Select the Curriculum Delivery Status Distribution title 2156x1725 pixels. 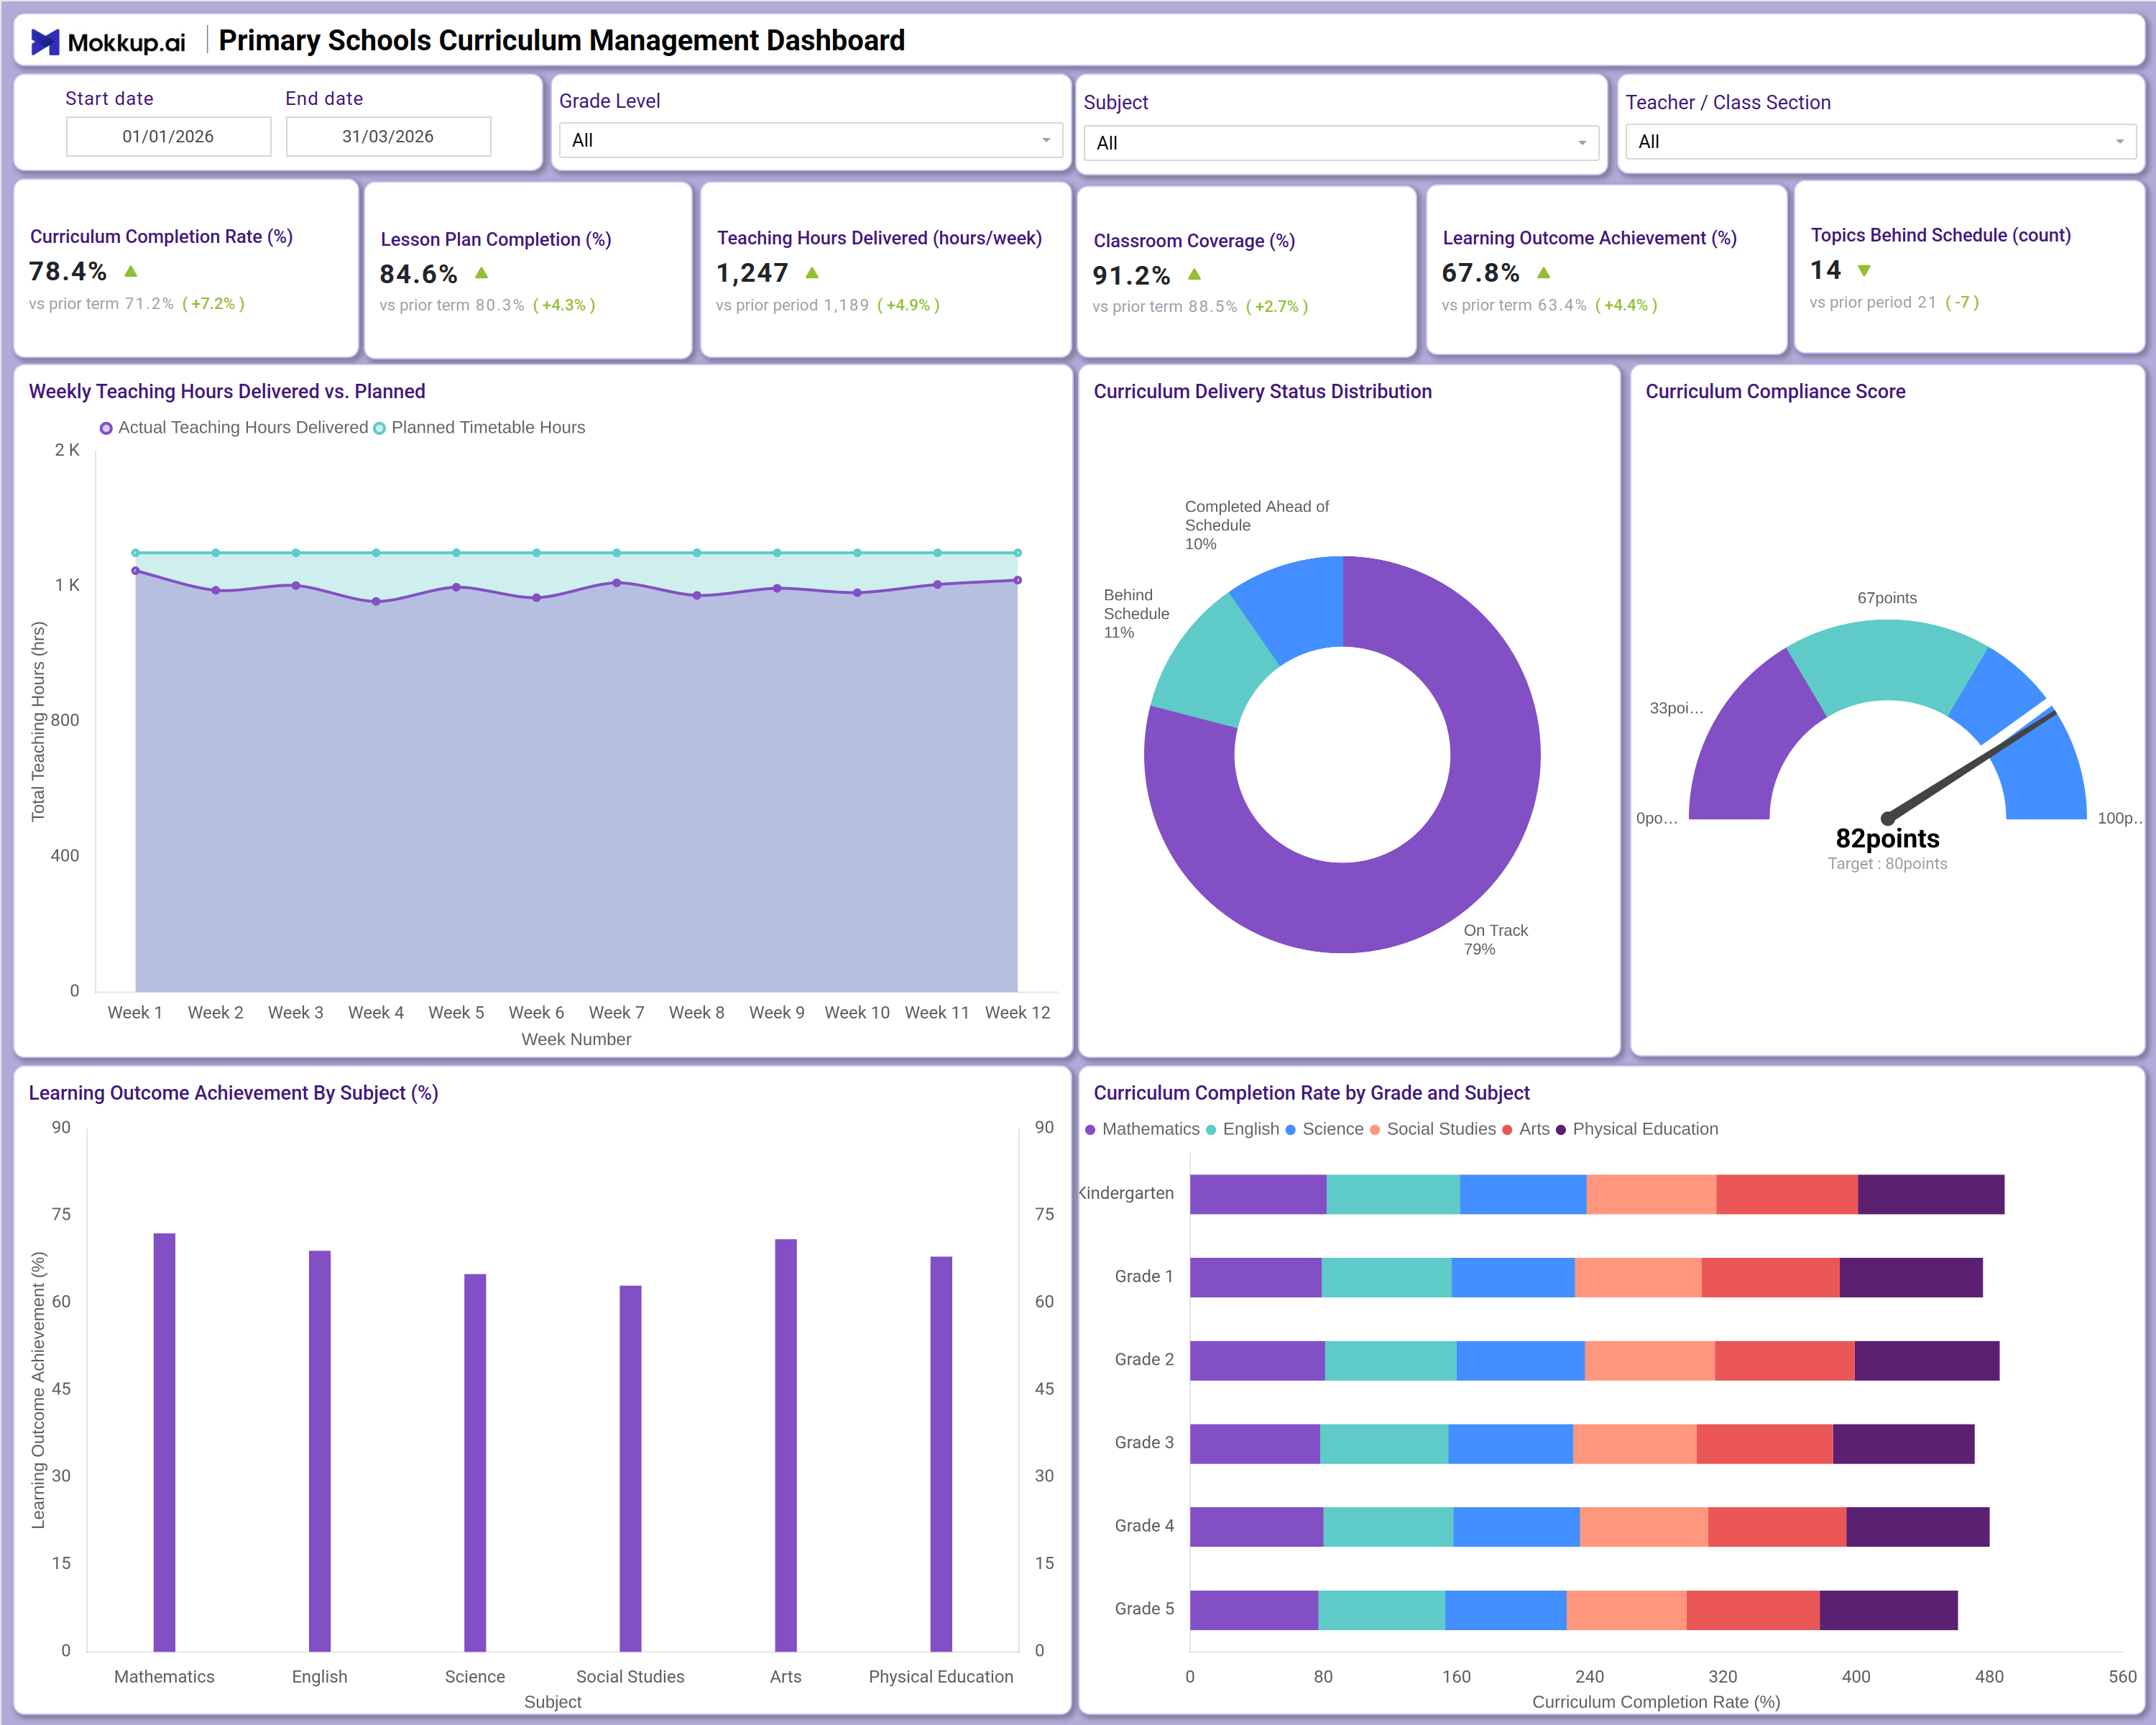click(1262, 391)
